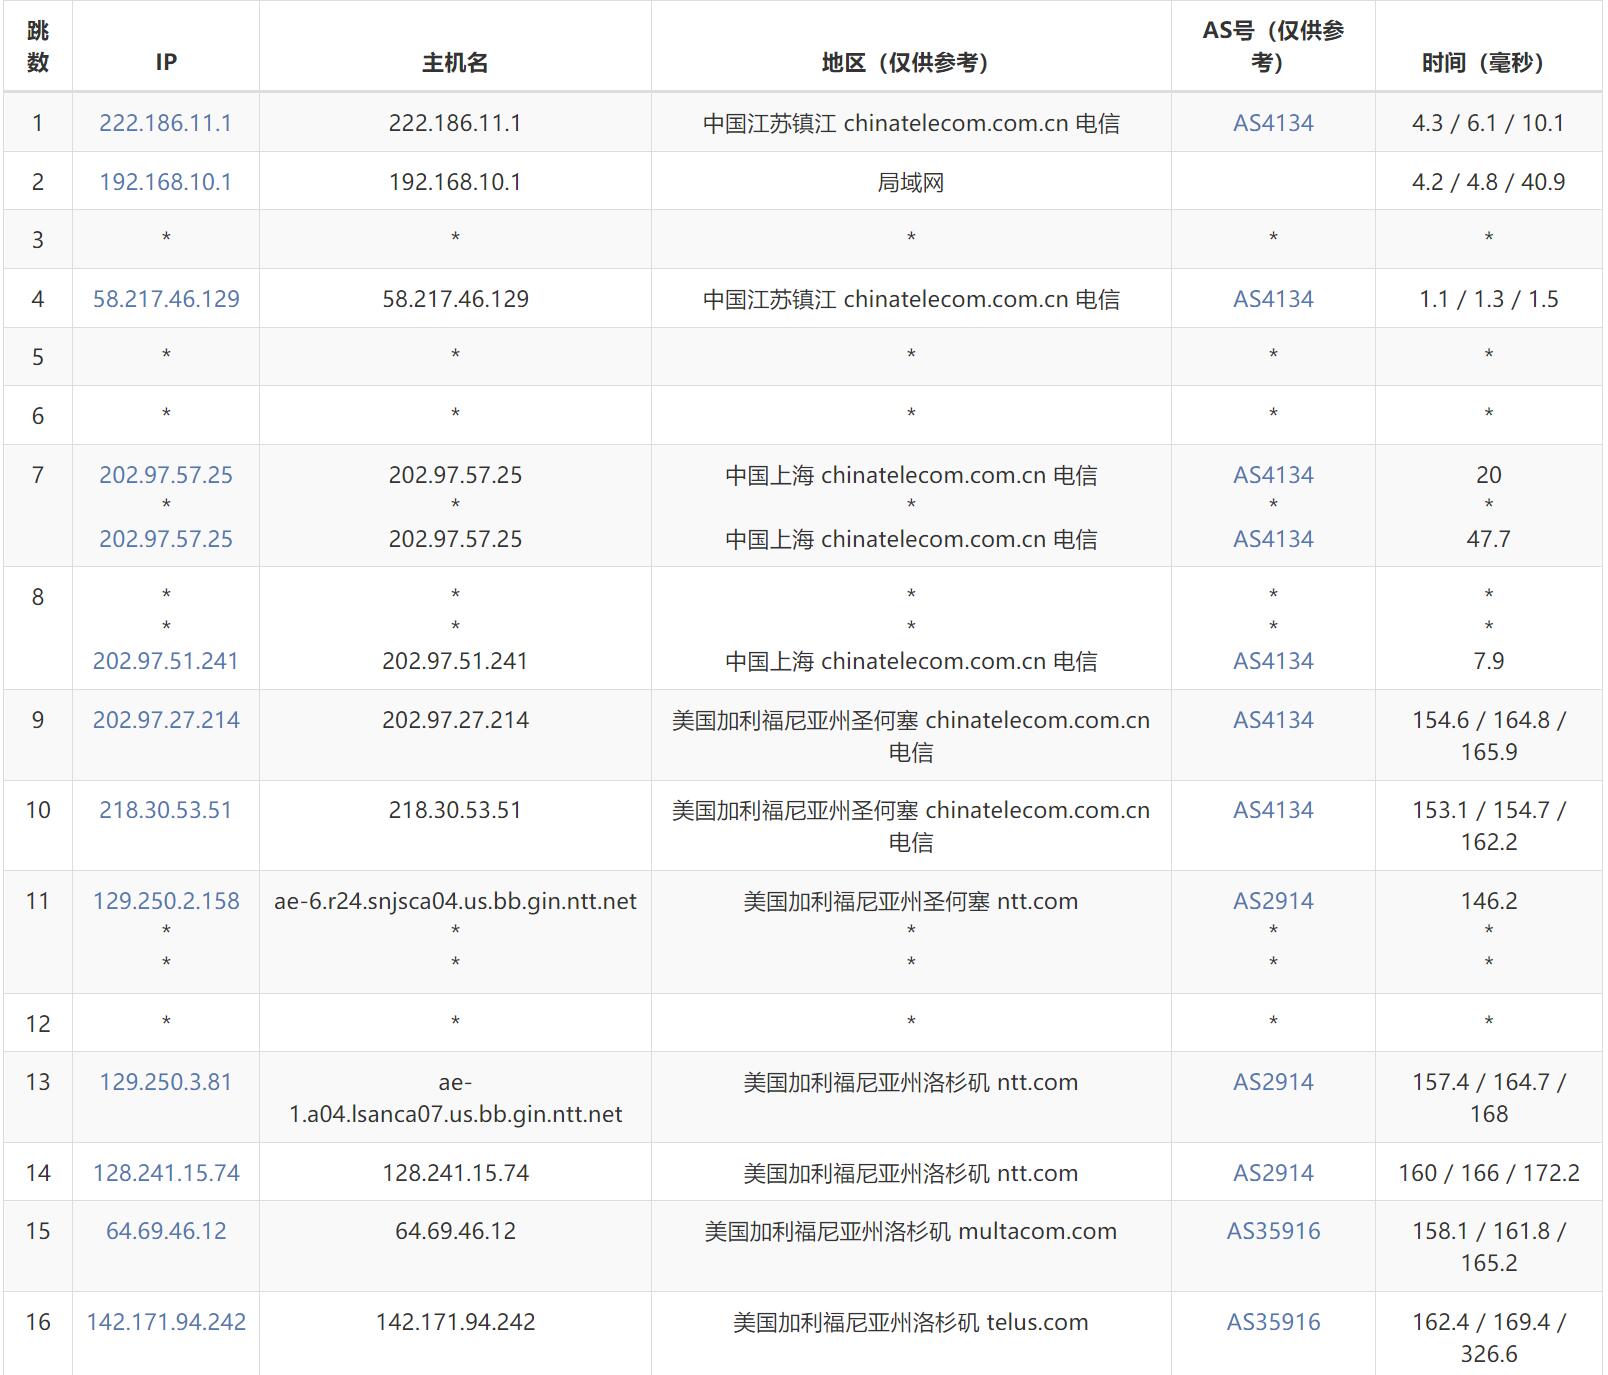Select the 地区（仅供参考） column header

pos(911,46)
